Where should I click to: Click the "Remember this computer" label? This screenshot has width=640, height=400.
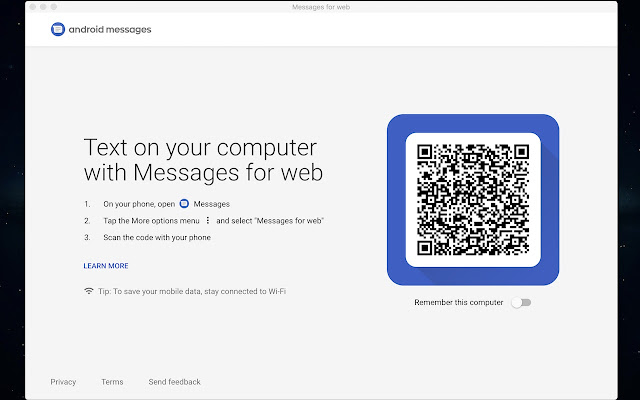[459, 302]
